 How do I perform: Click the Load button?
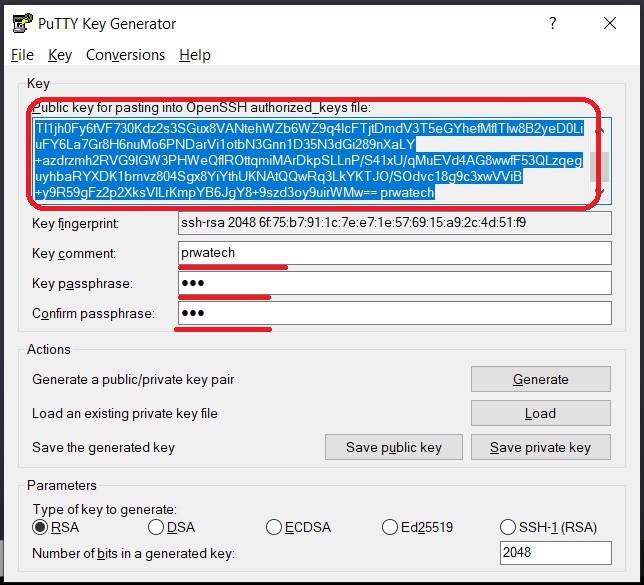point(540,413)
